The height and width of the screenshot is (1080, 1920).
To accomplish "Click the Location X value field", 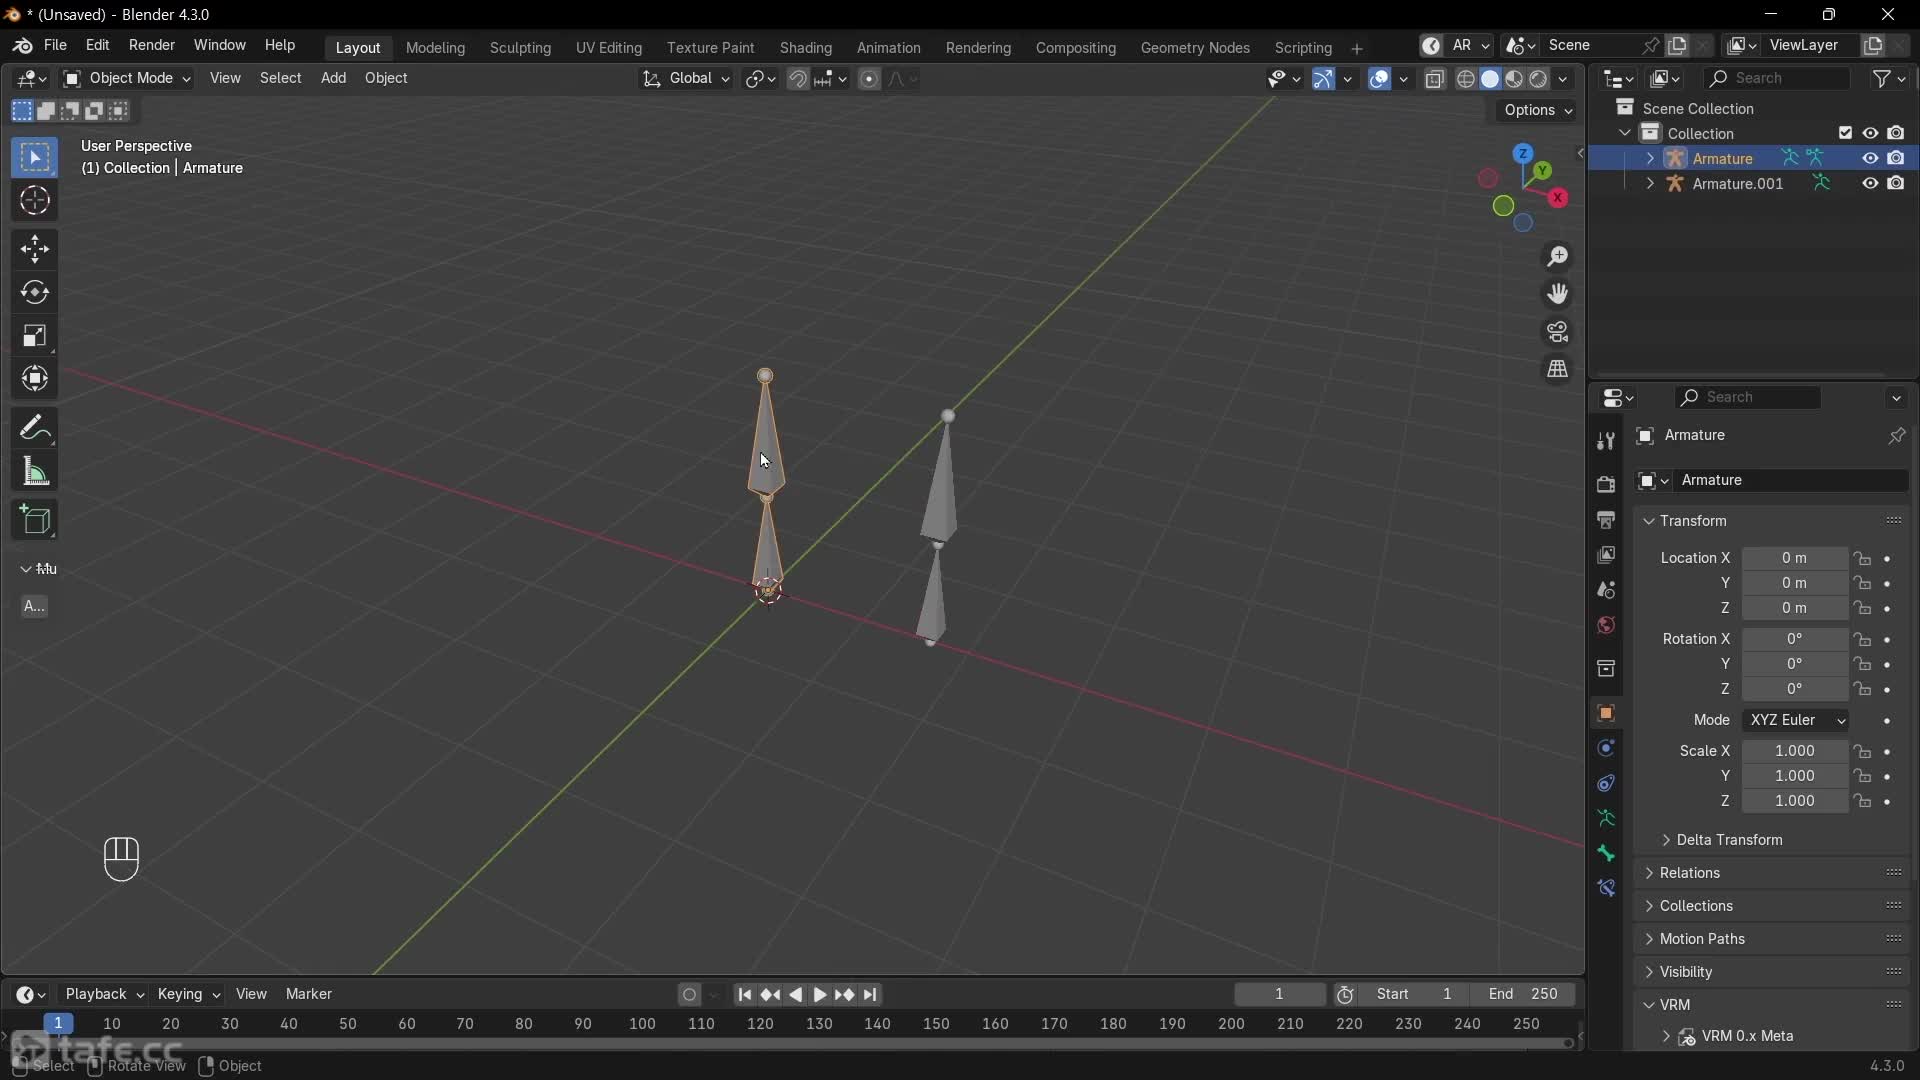I will click(x=1793, y=558).
